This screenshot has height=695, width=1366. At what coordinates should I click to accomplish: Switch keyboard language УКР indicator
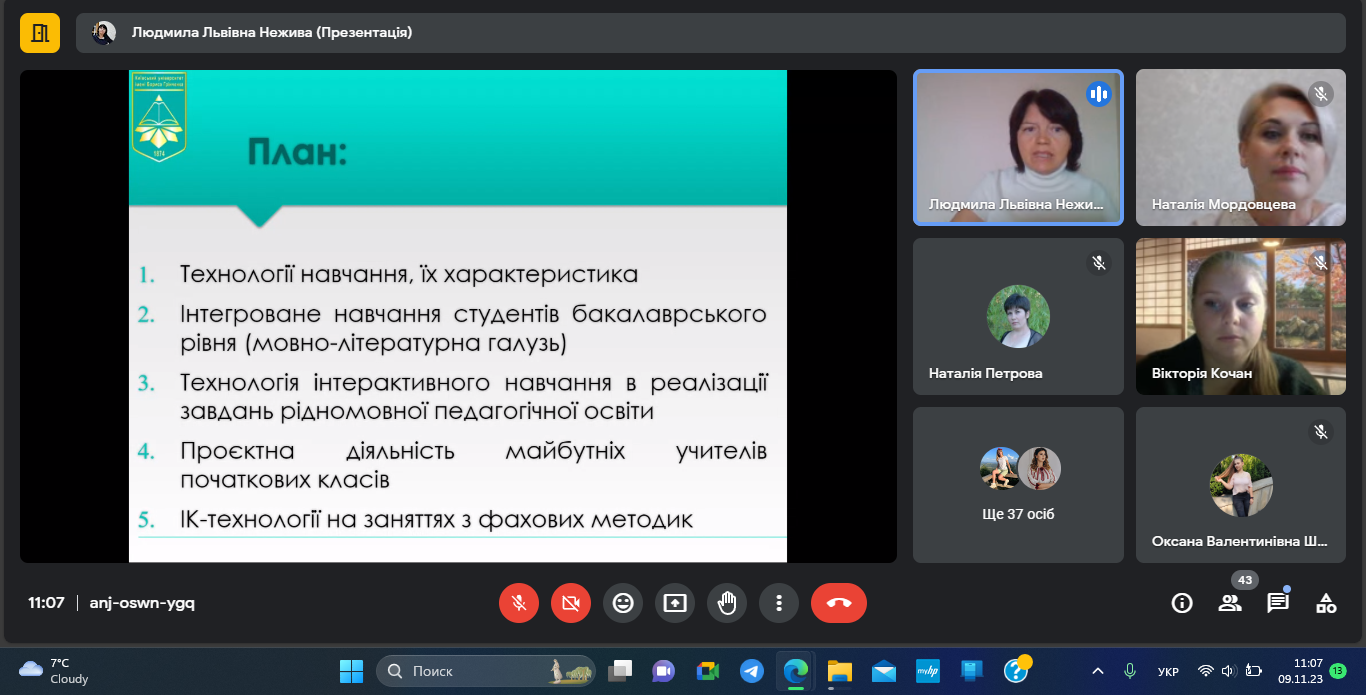(1167, 671)
